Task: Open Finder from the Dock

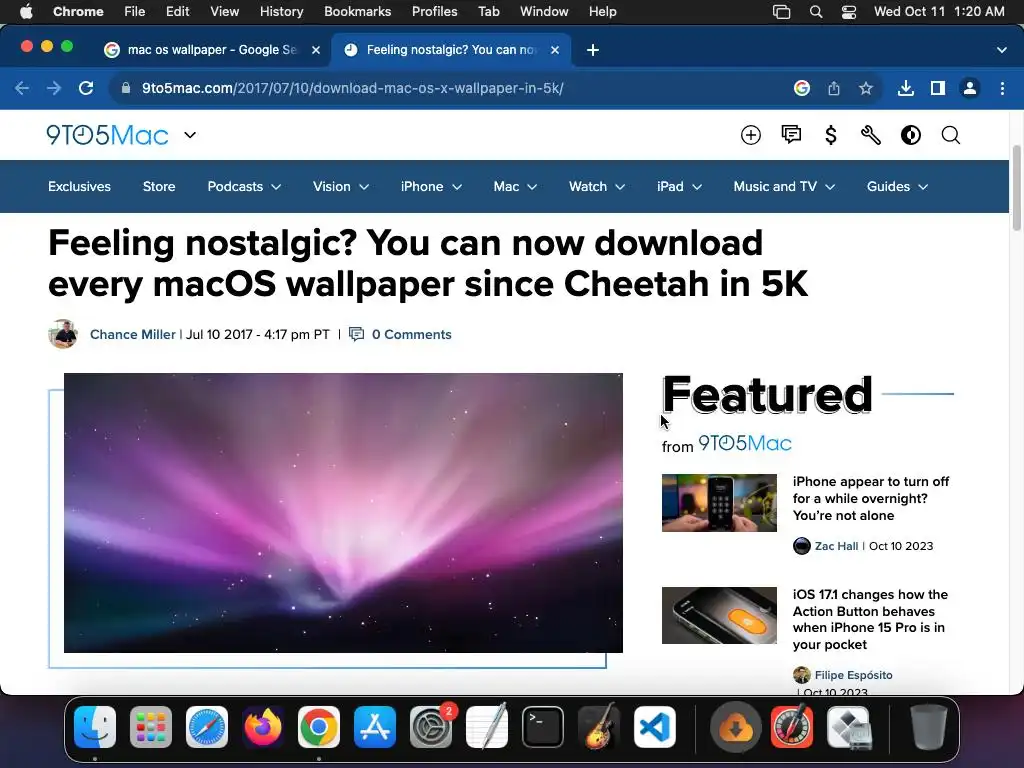Action: point(95,727)
